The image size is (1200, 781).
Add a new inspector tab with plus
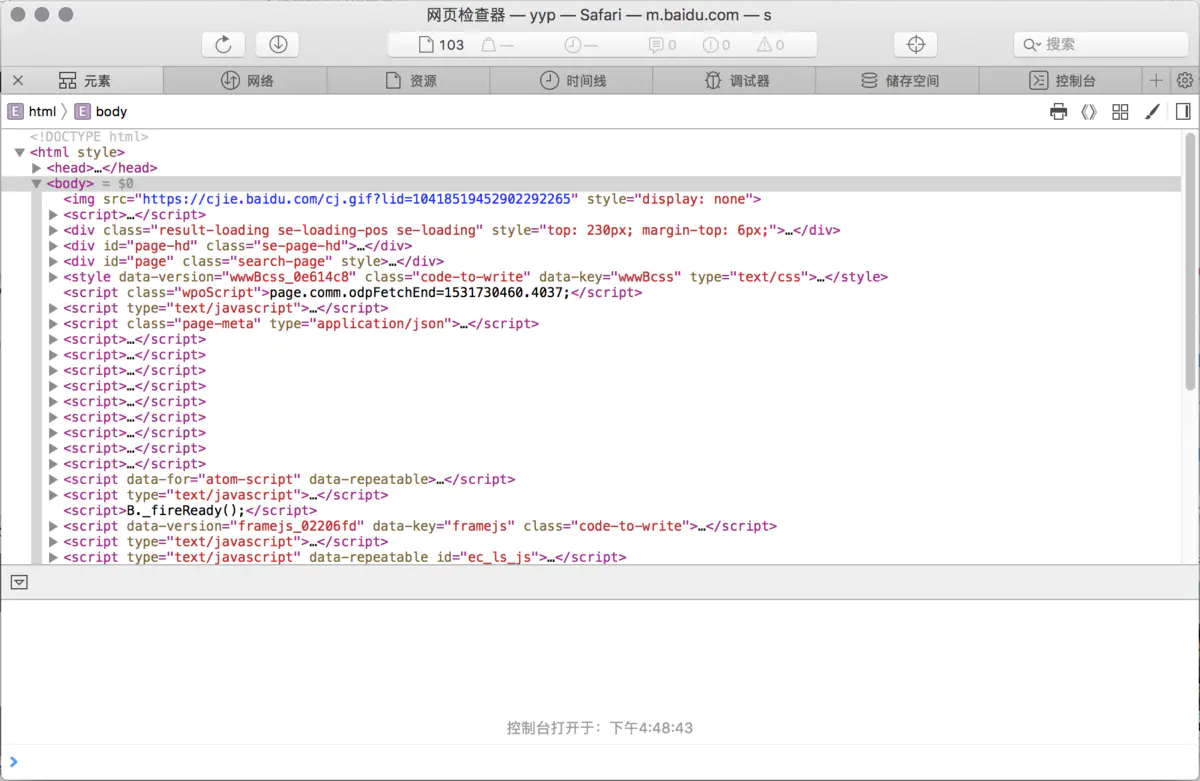tap(1156, 81)
